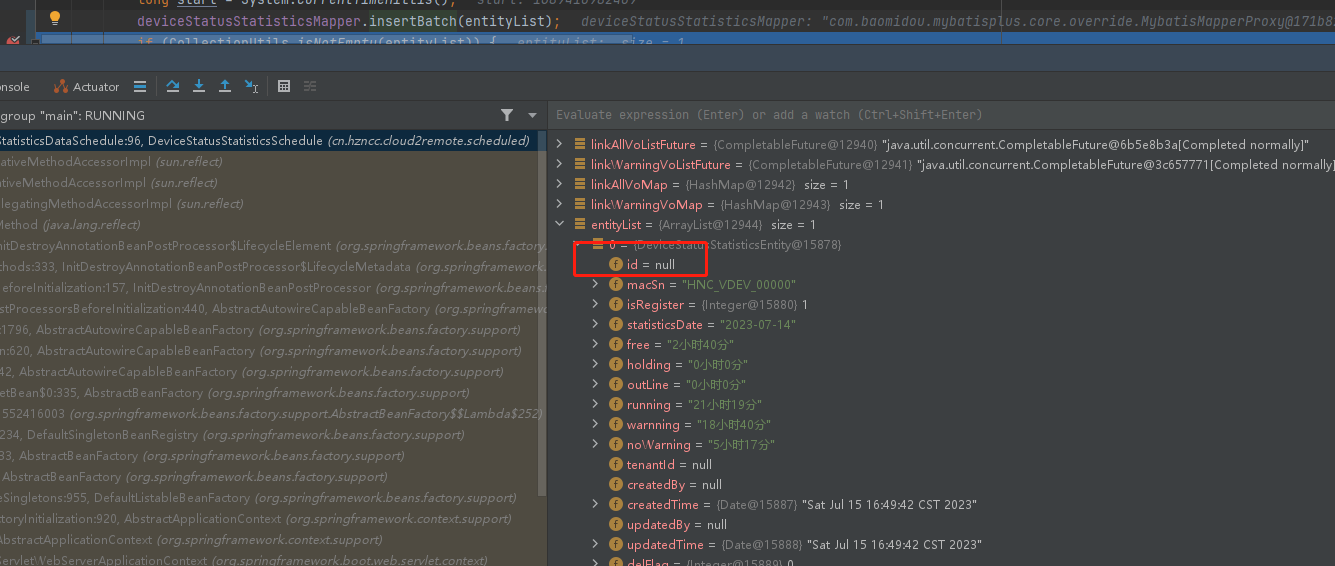Click the Step Out debugger icon
This screenshot has height=566, width=1335.
(225, 86)
